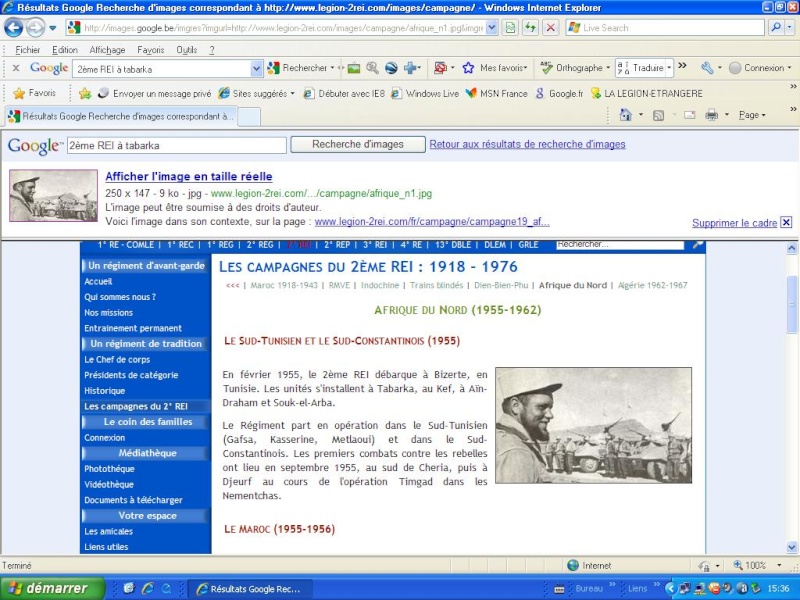Image resolution: width=800 pixels, height=600 pixels.
Task: Go back with the Internet Explorer Back arrow
Action: click(14, 28)
